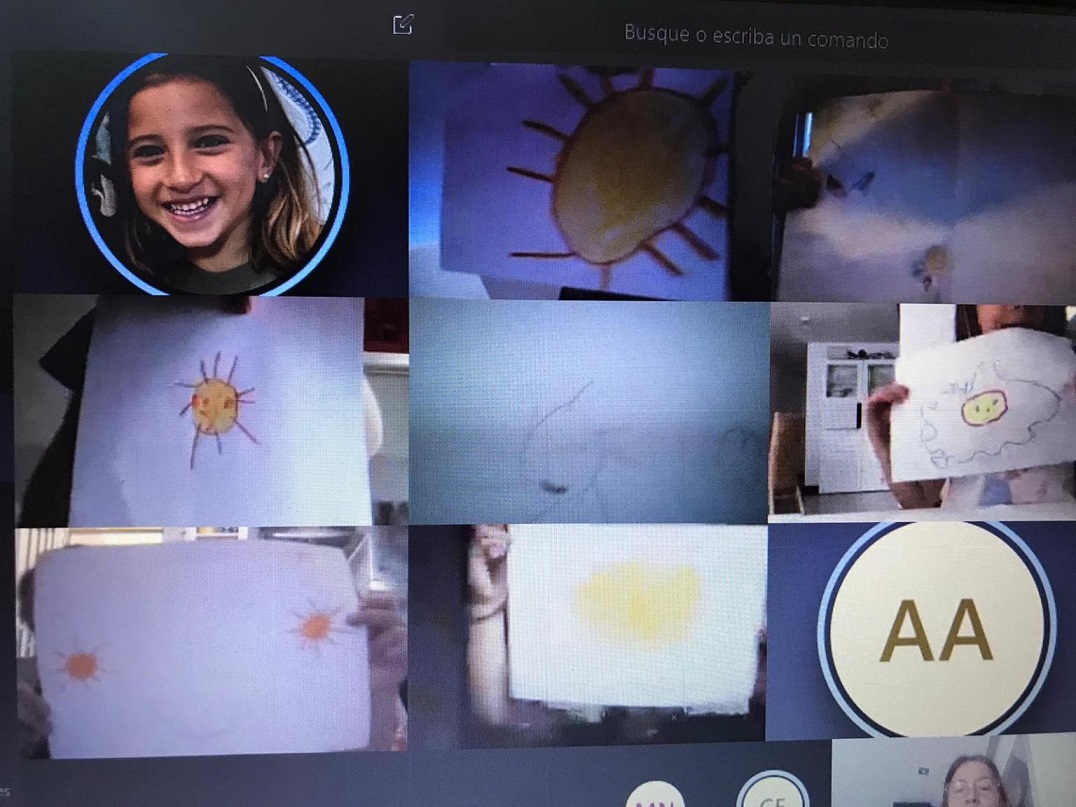Select the large AA participant avatar
The image size is (1076, 807).
pyautogui.click(x=936, y=630)
